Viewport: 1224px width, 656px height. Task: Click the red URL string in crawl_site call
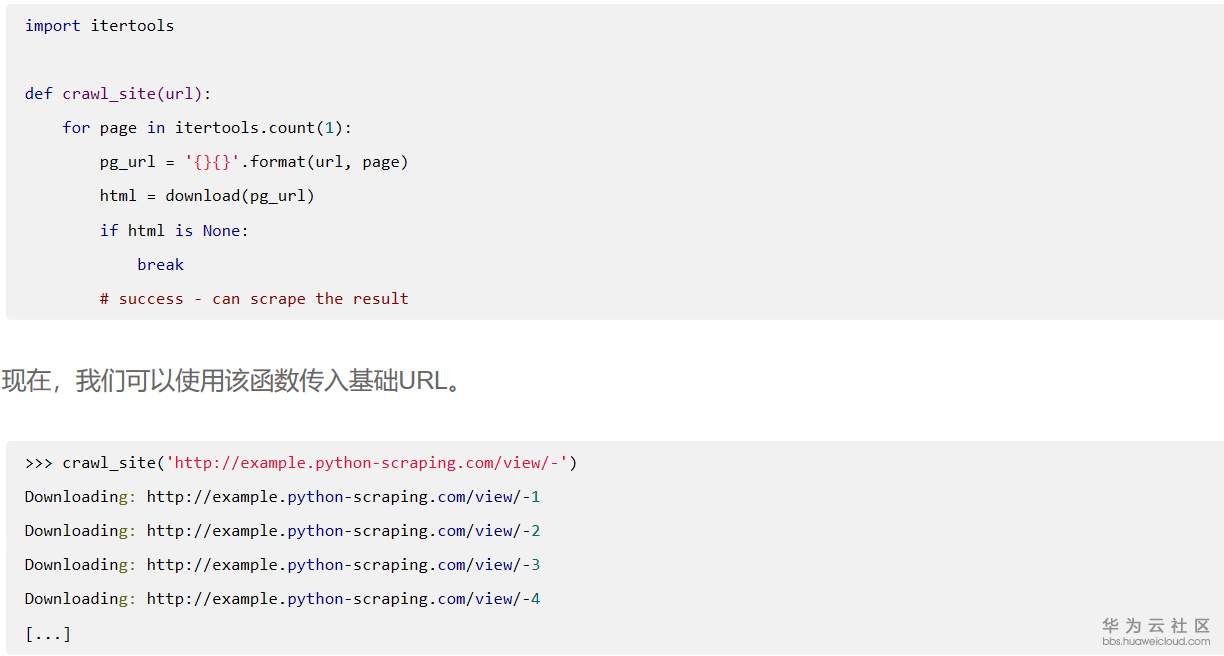click(x=366, y=463)
